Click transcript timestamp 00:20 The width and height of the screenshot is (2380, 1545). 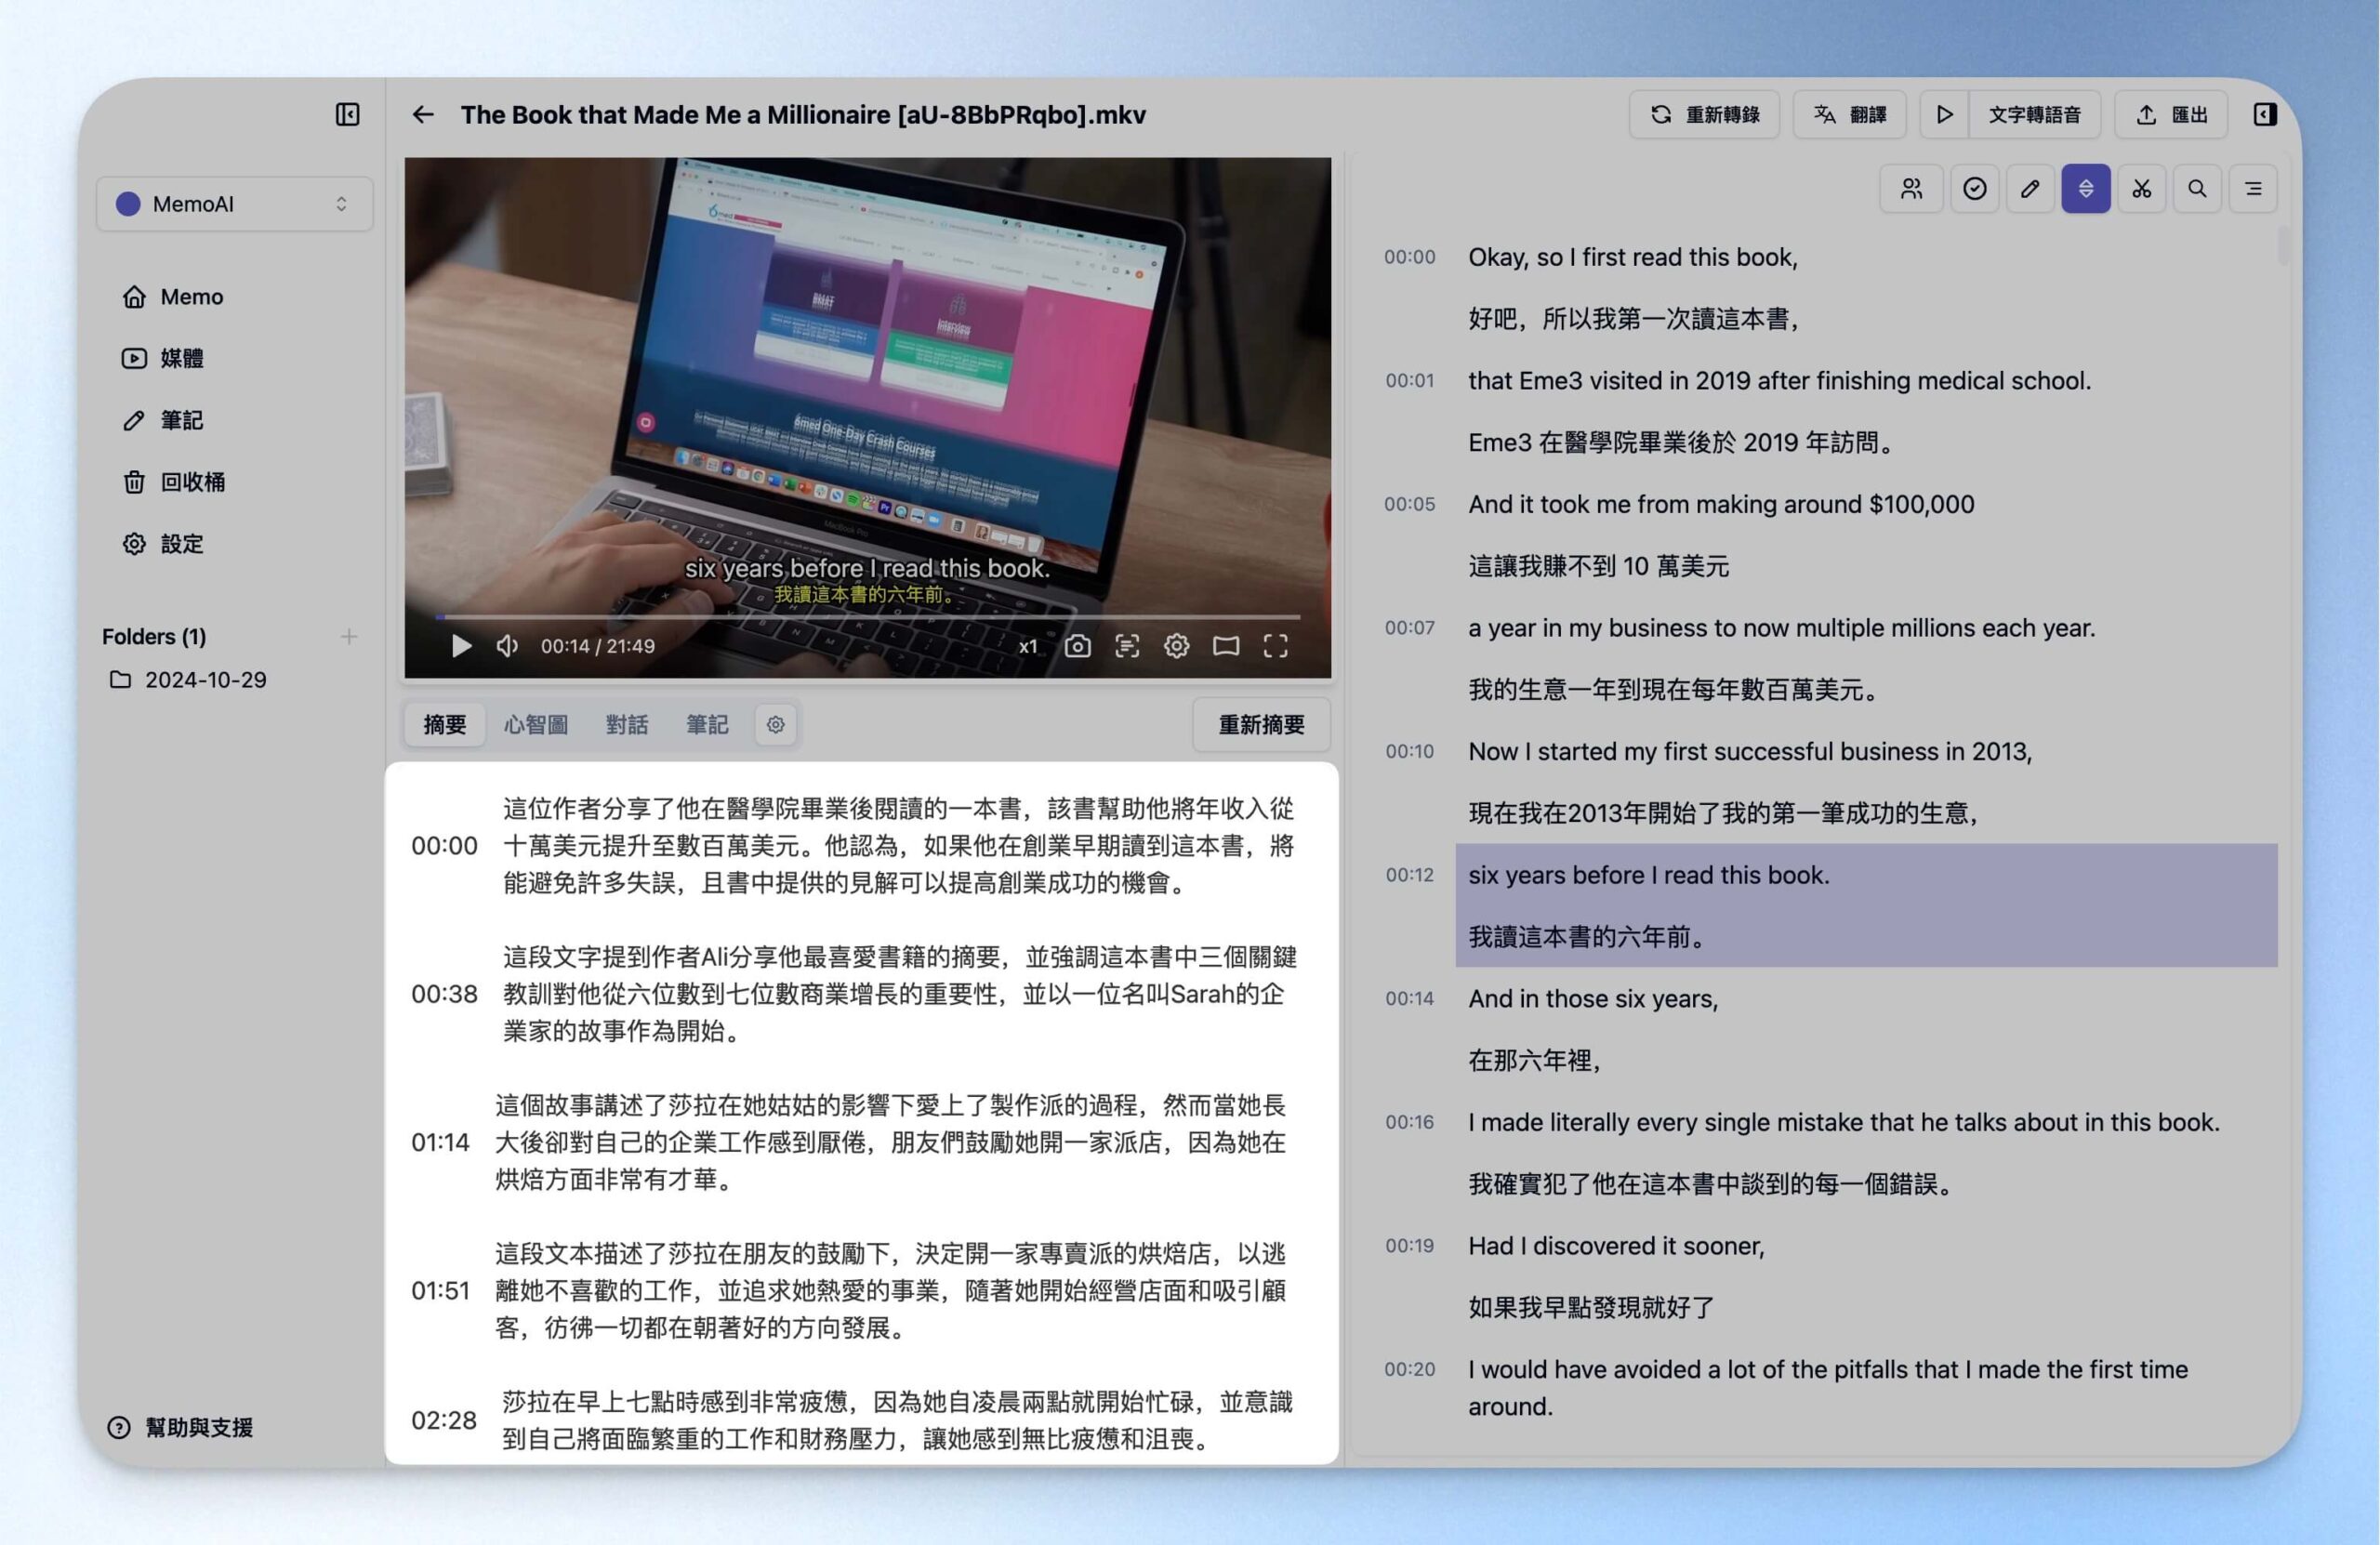pos(1409,1369)
